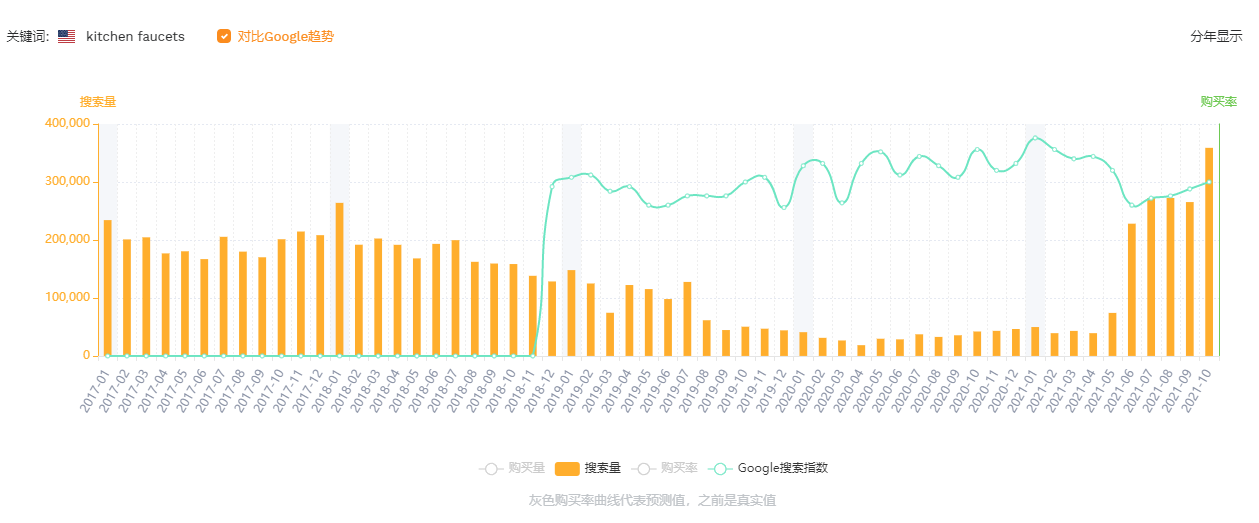Click the US flag icon beside keyword
Viewport: 1259px width, 523px height.
coord(66,37)
